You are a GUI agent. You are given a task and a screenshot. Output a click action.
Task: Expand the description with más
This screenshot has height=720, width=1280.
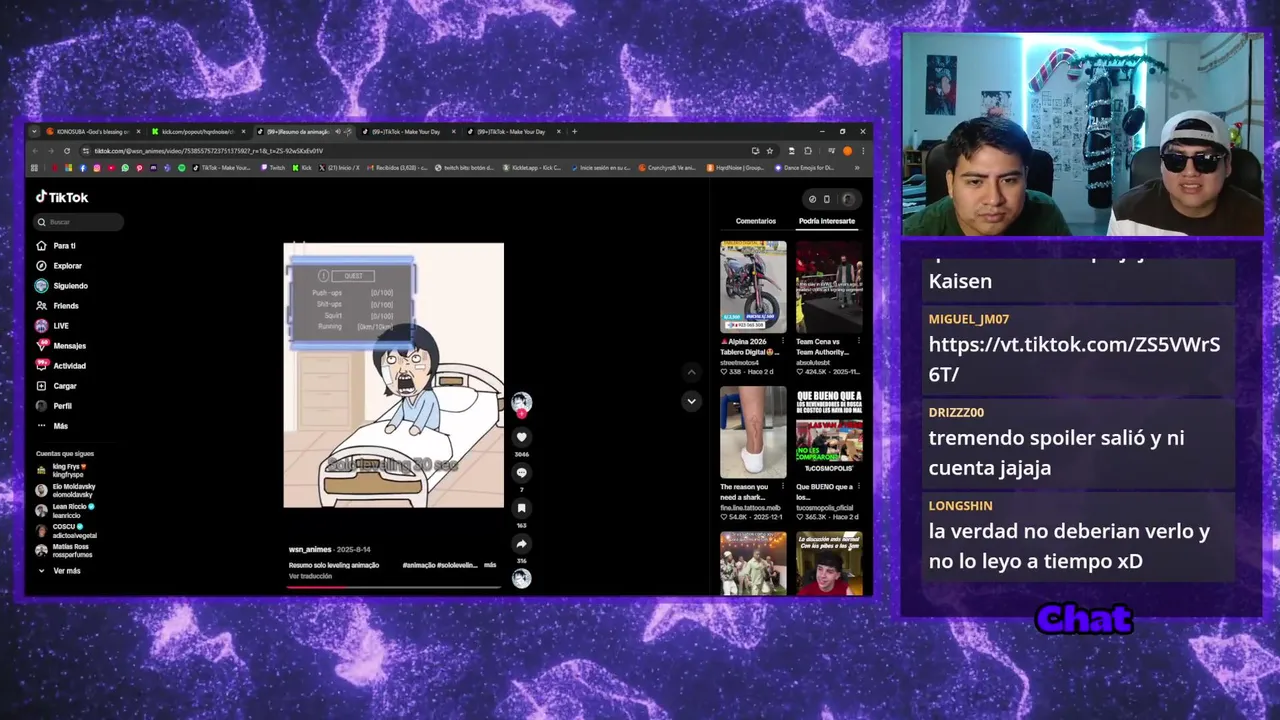(490, 565)
